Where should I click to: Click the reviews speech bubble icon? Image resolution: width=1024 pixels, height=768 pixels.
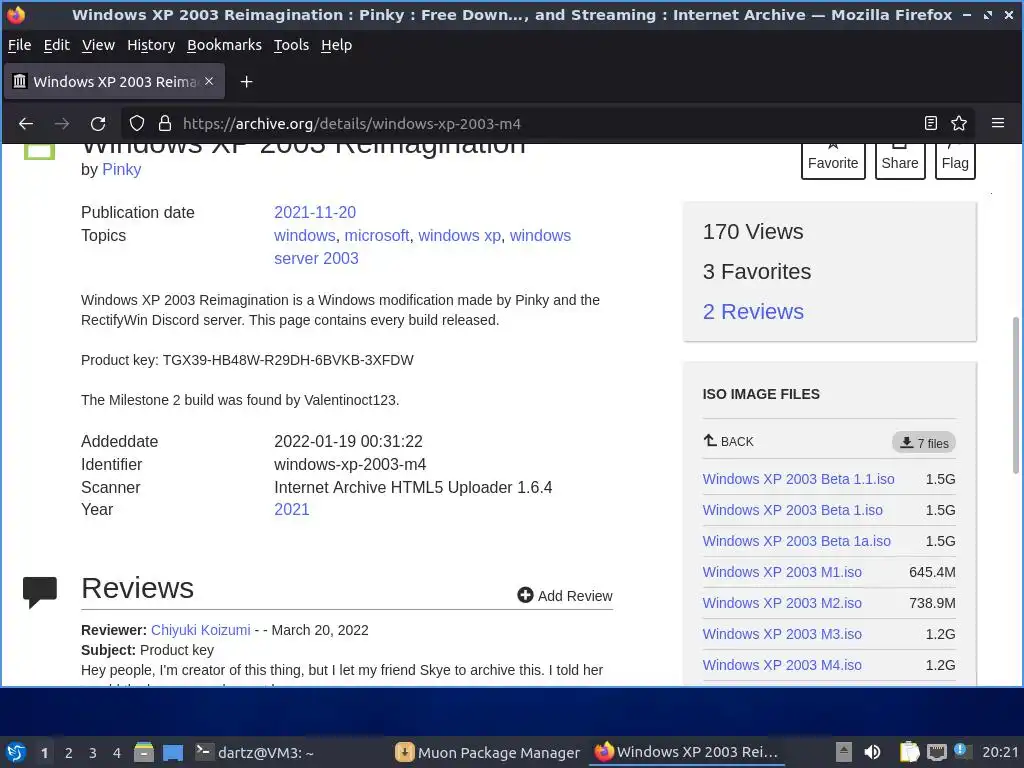coord(40,592)
